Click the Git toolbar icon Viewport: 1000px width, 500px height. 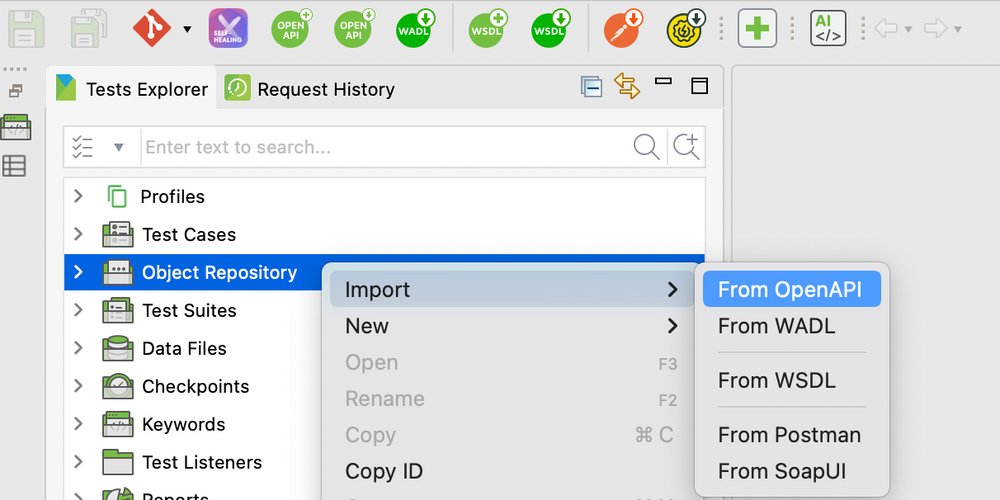click(x=152, y=28)
